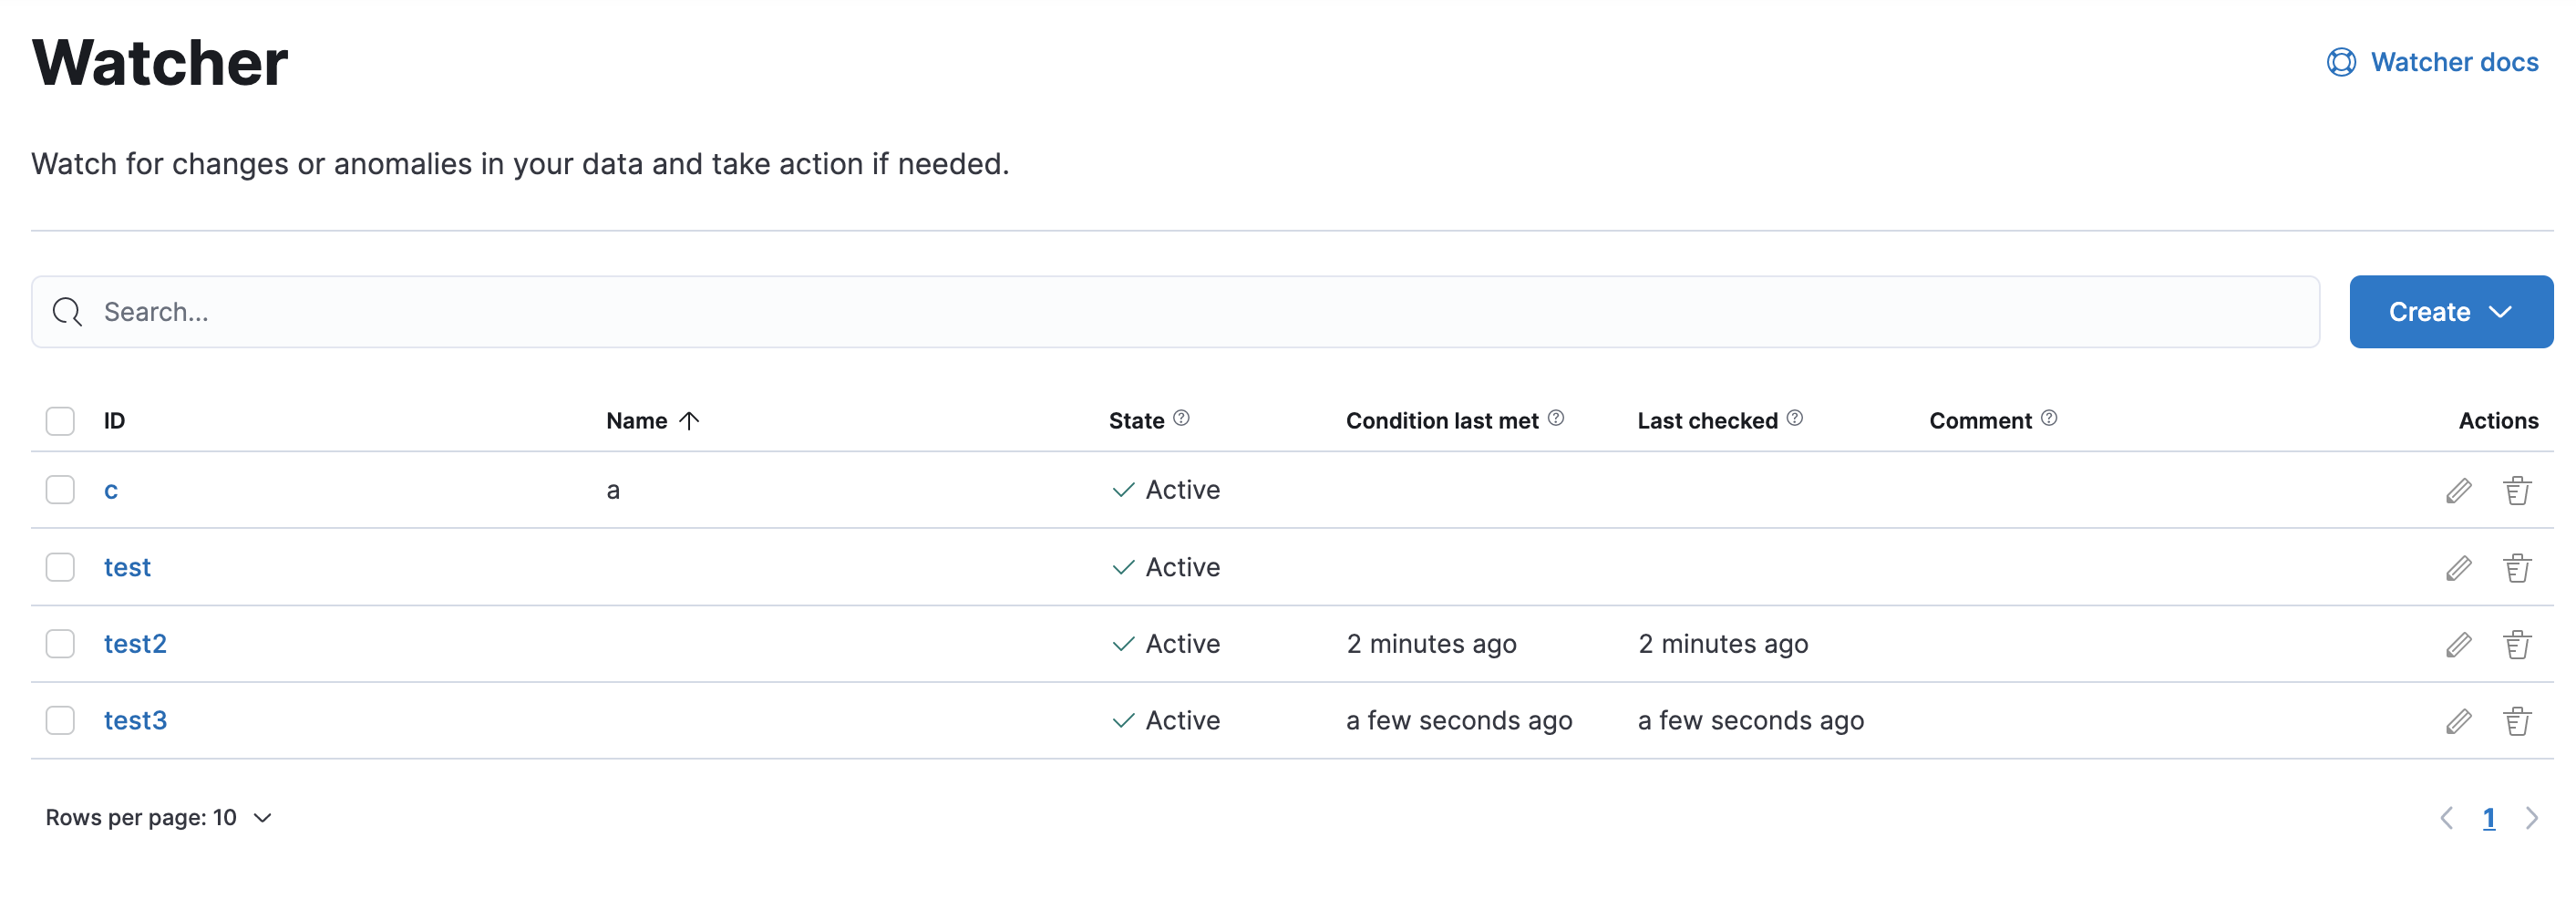Click trash icon for test3 watch

[2516, 721]
